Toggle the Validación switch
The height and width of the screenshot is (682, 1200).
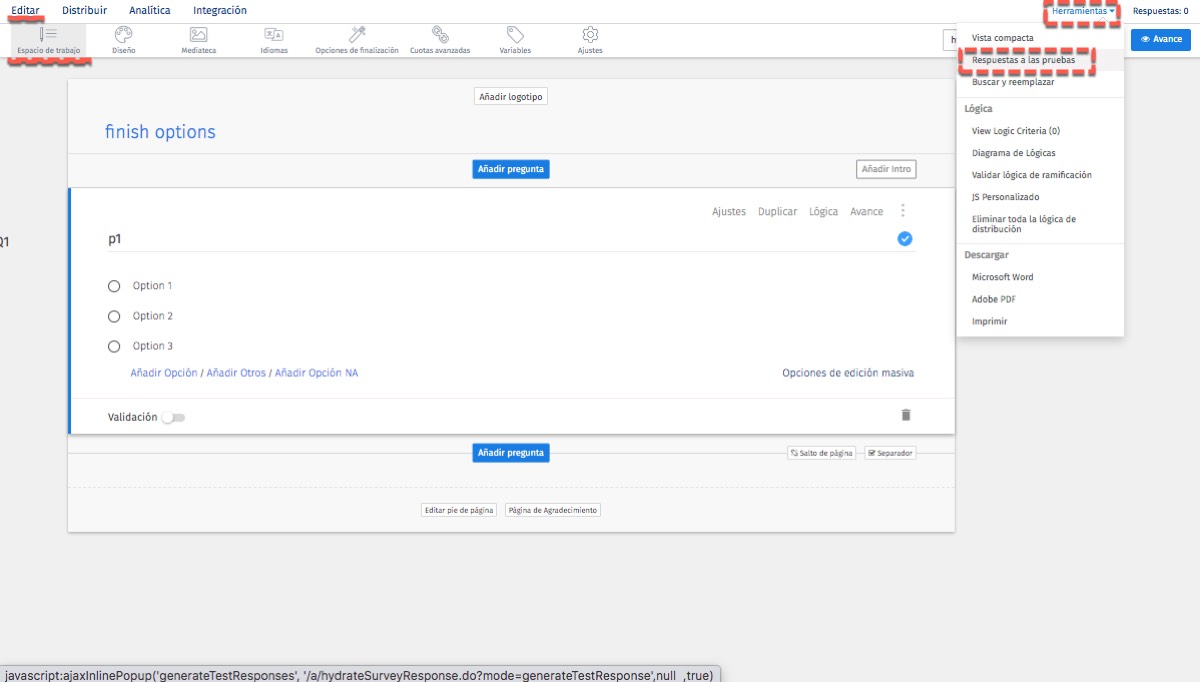[175, 417]
